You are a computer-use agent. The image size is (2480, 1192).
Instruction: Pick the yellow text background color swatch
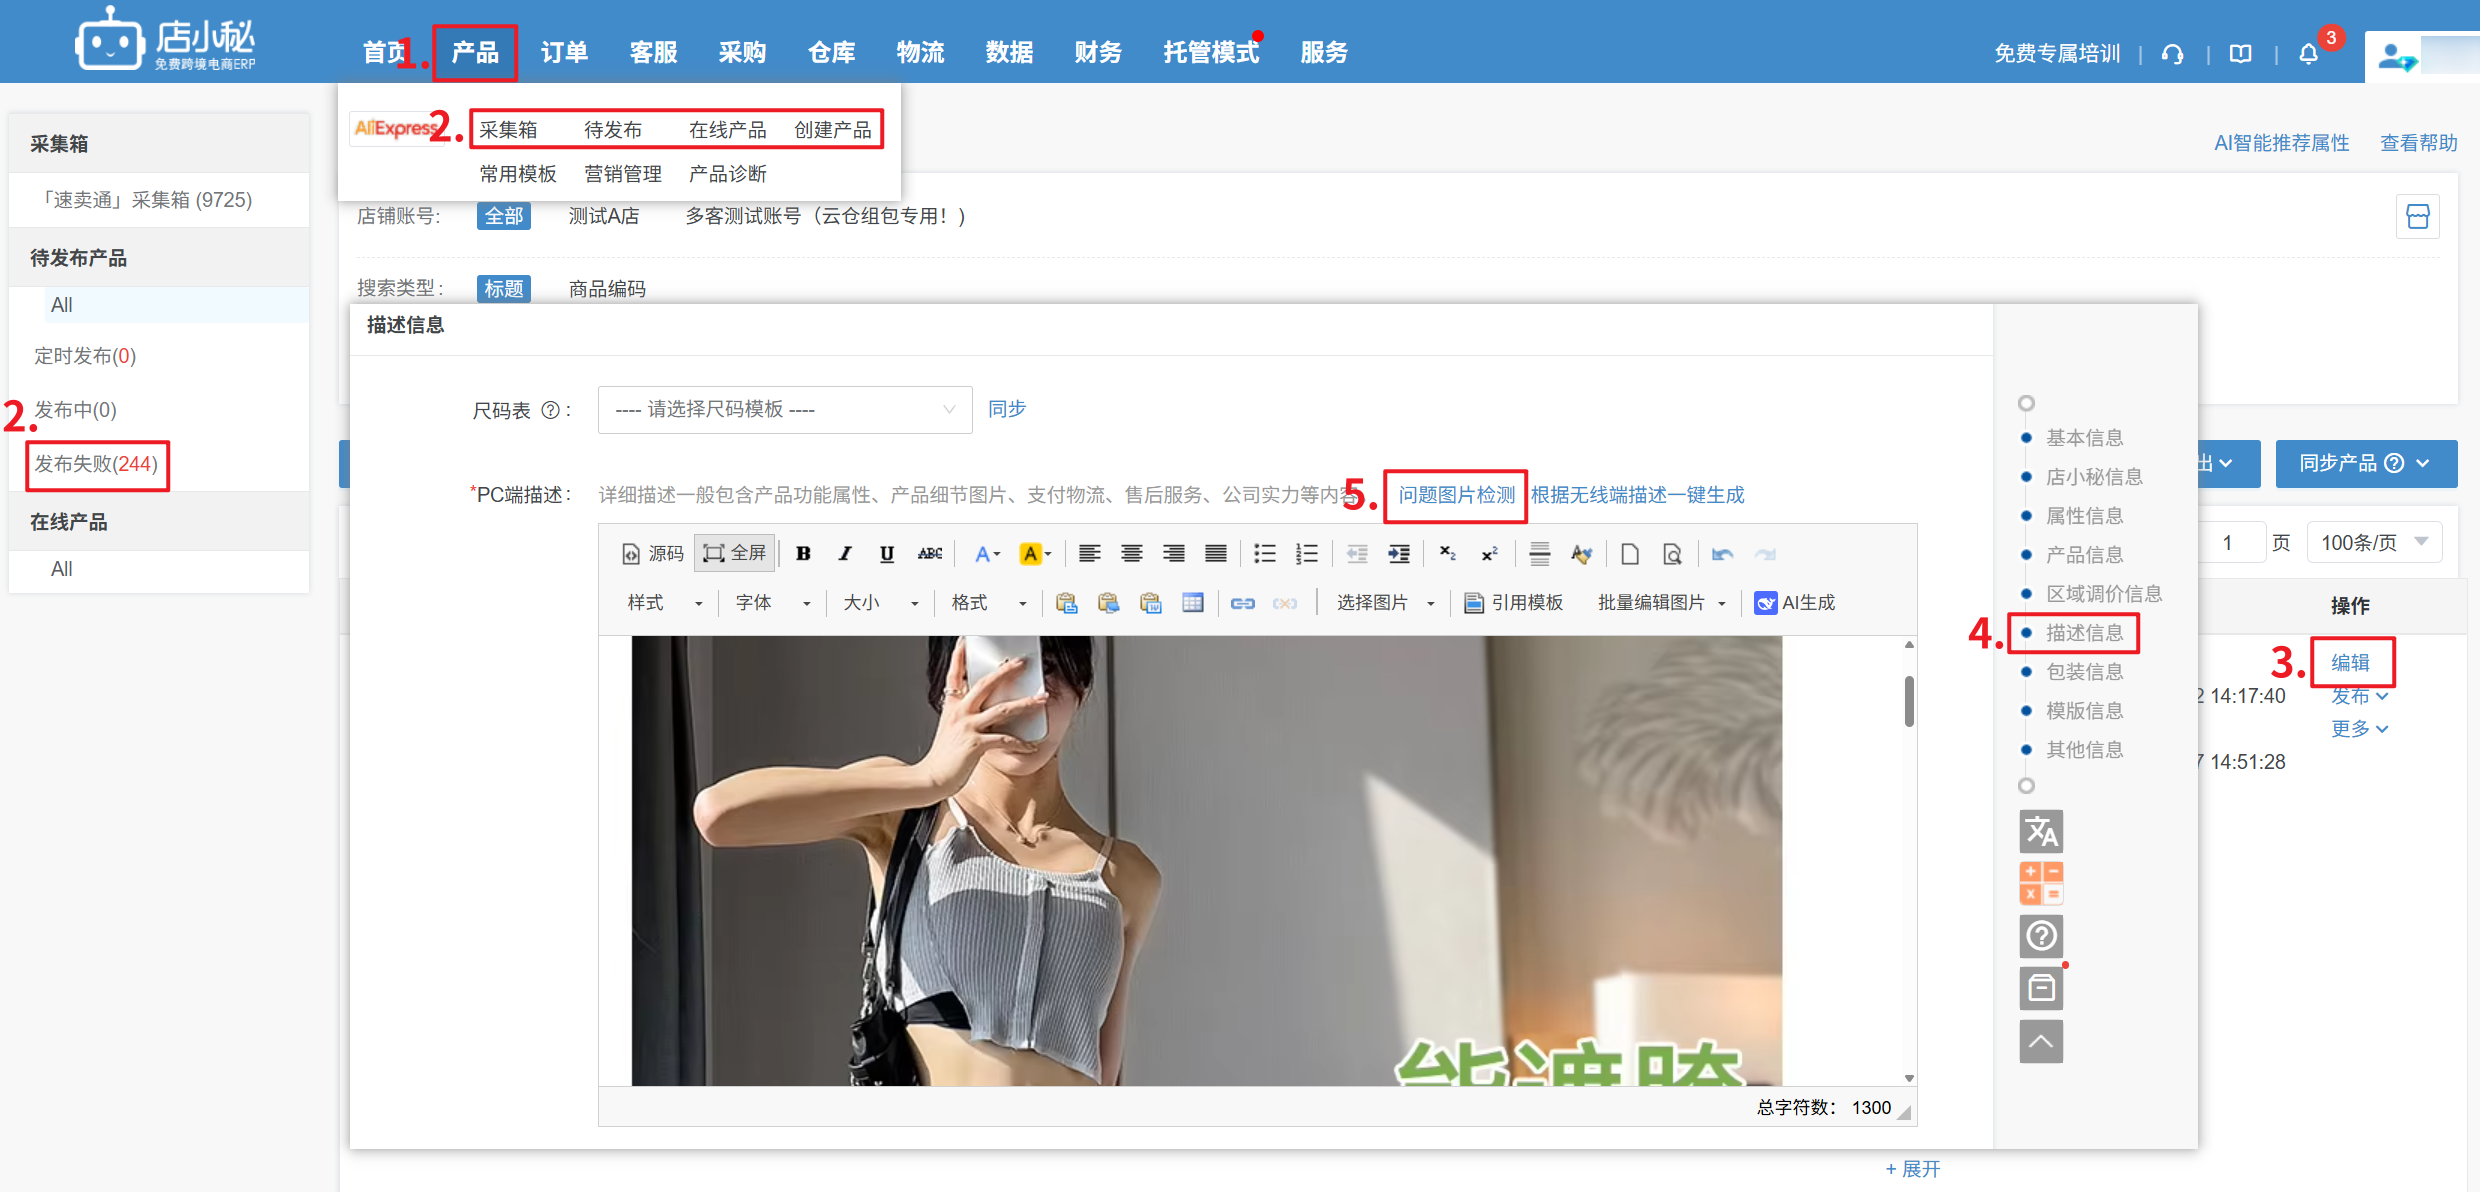click(x=1029, y=553)
